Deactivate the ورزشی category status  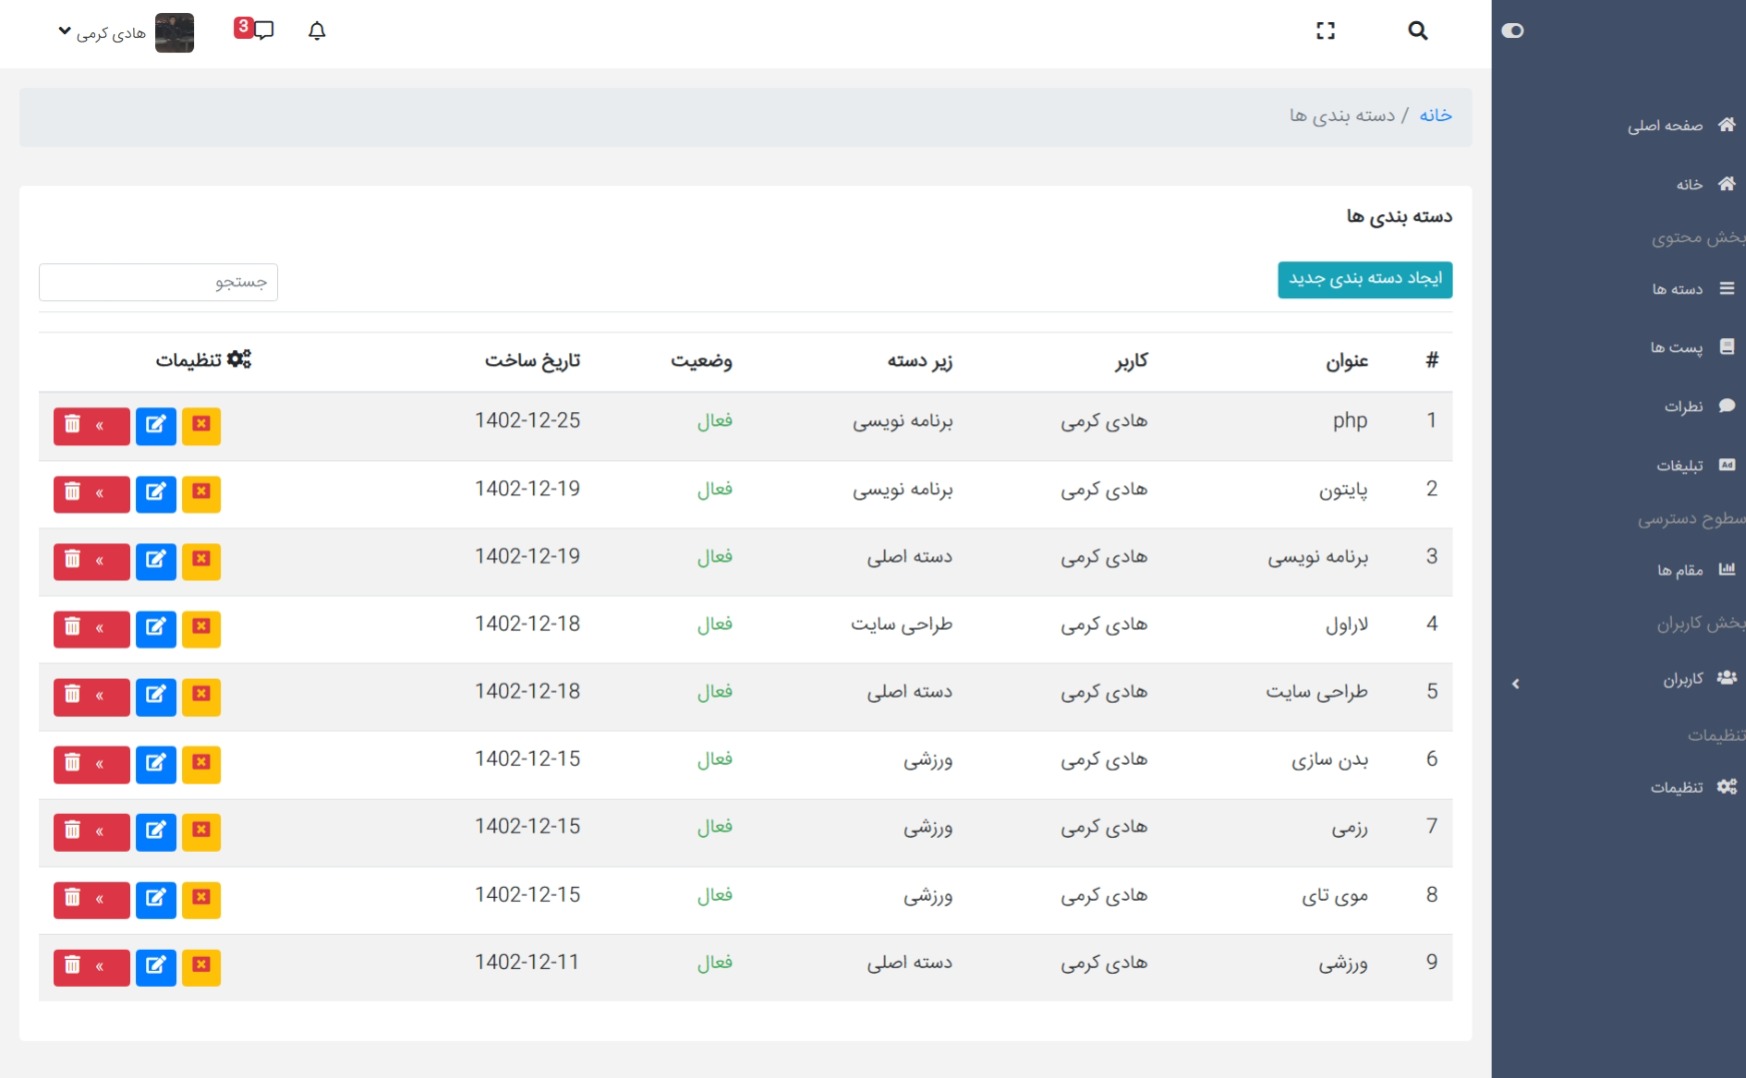201,966
